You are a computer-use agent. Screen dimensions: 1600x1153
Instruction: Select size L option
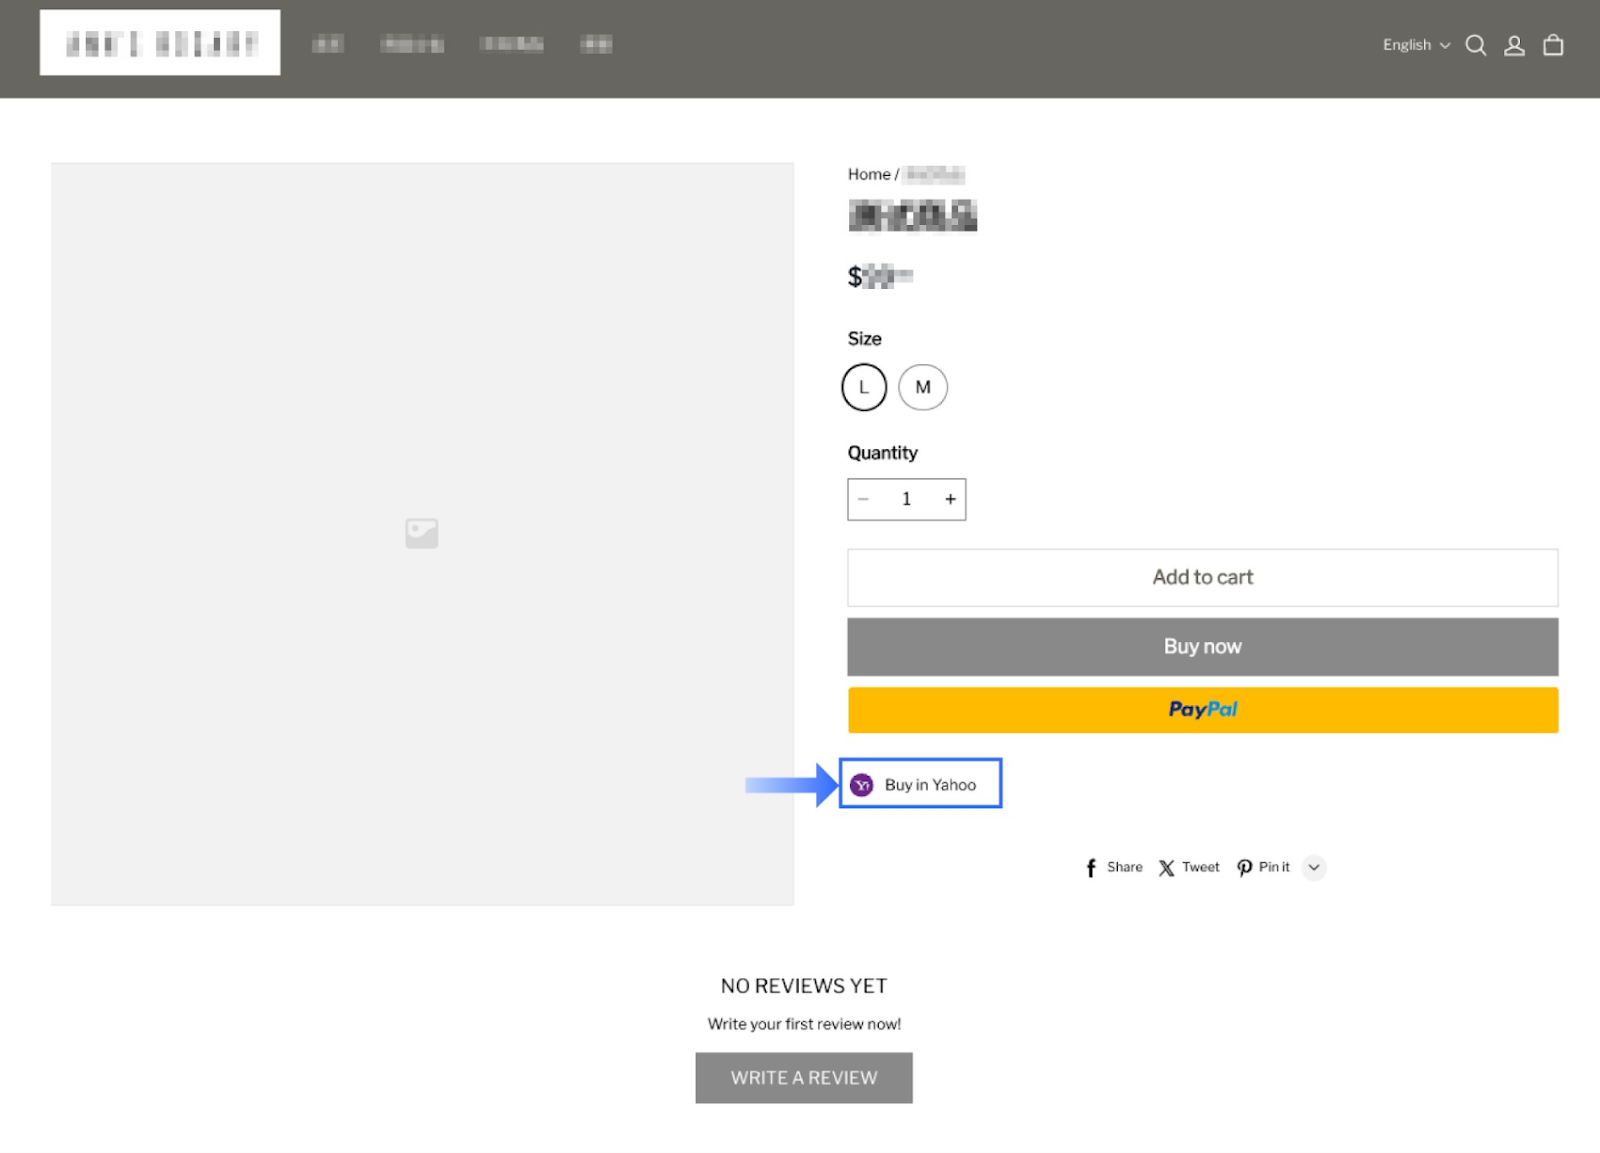pyautogui.click(x=864, y=387)
